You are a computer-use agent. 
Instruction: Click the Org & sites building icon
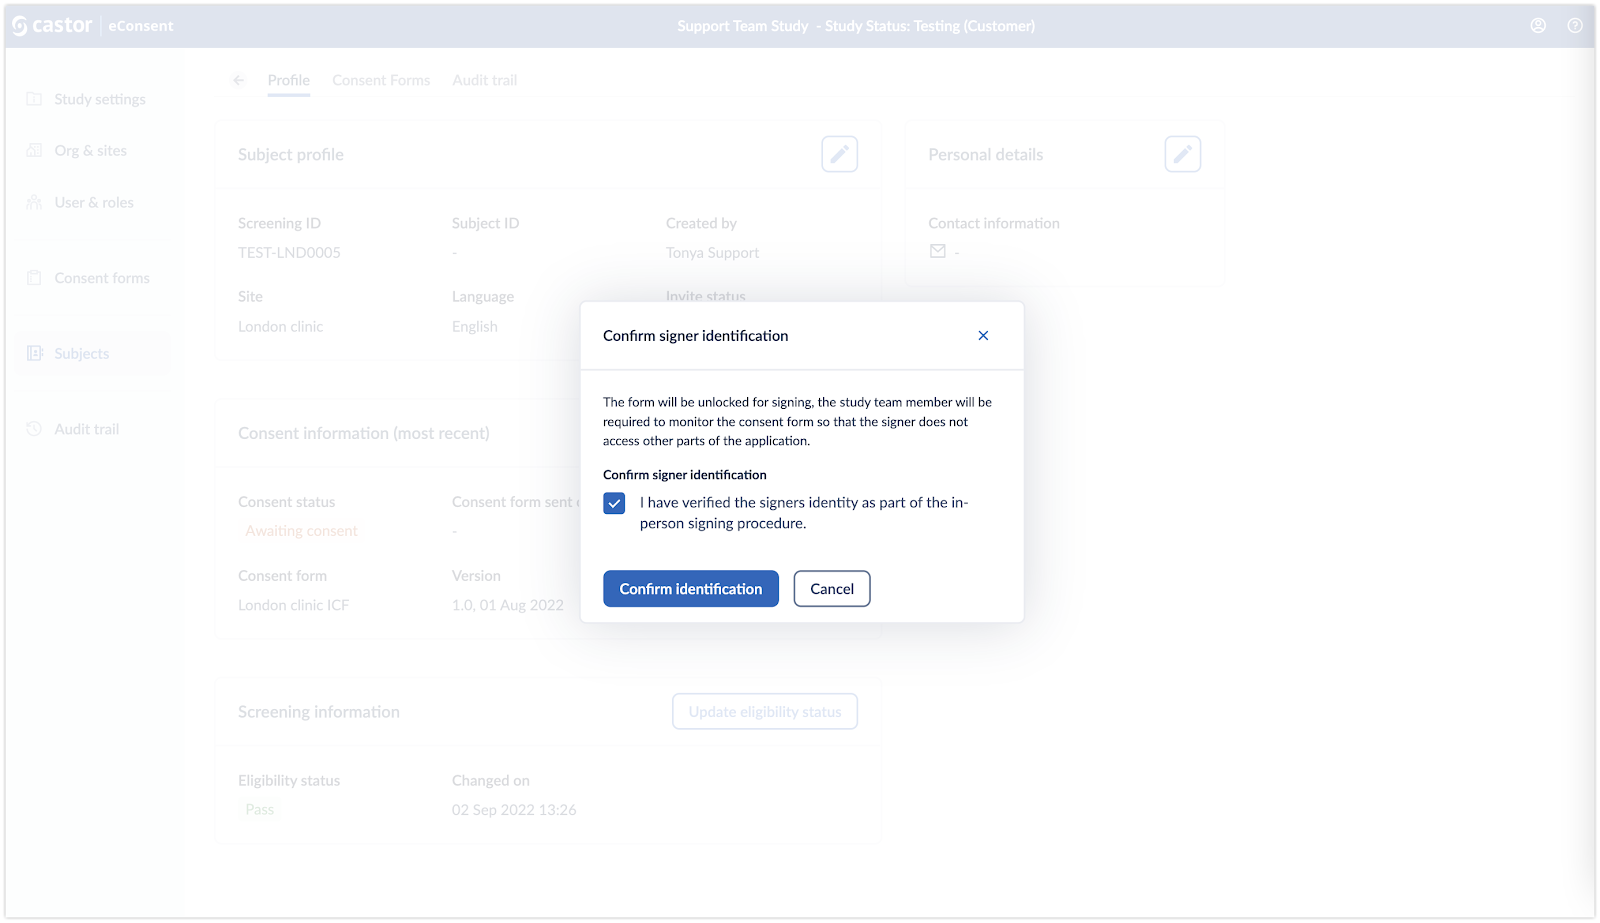click(x=34, y=151)
